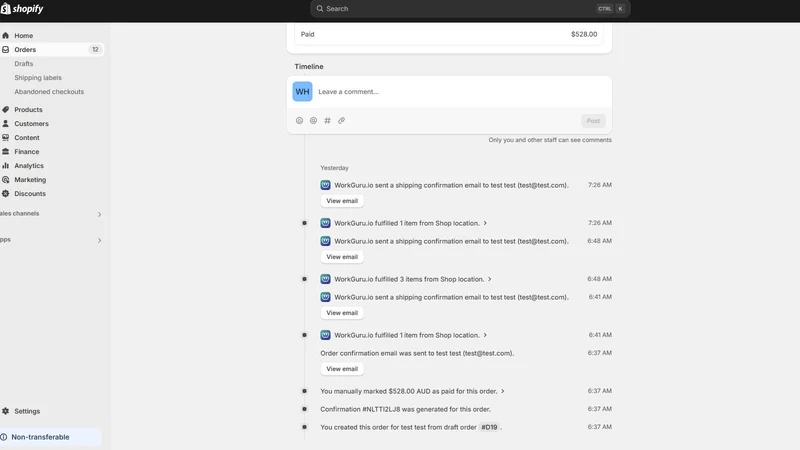Click the Customers person icon
This screenshot has height=450, width=800.
(x=6, y=123)
